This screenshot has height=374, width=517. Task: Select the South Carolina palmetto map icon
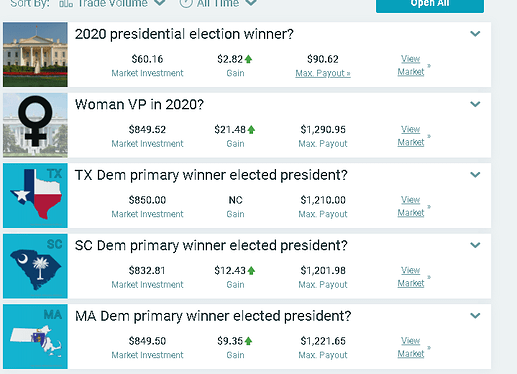coord(35,266)
